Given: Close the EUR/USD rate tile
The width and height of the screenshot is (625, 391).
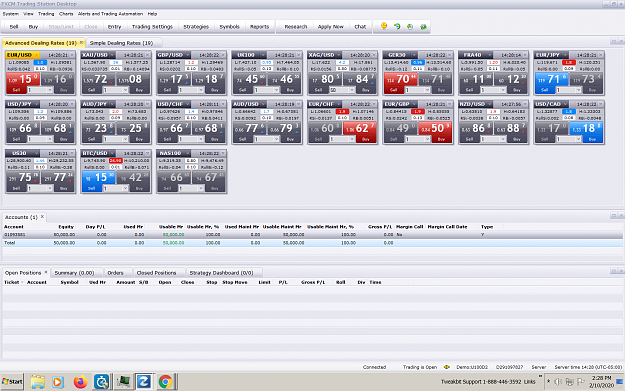Looking at the screenshot, I should [x=72, y=55].
